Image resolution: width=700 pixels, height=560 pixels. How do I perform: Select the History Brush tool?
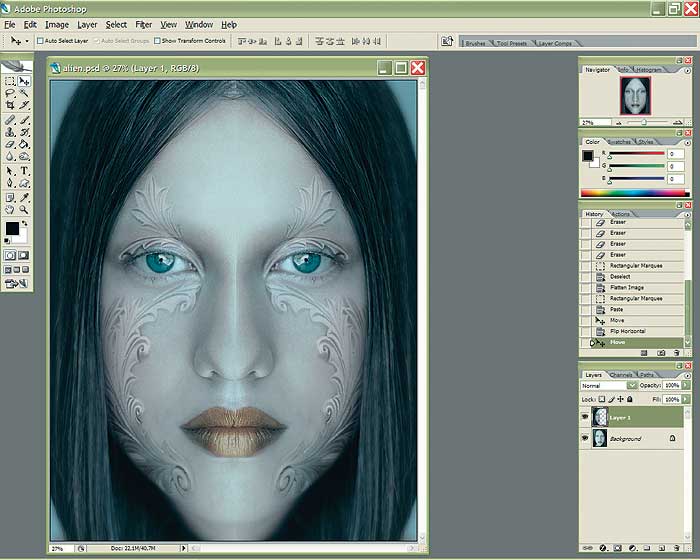click(x=24, y=132)
